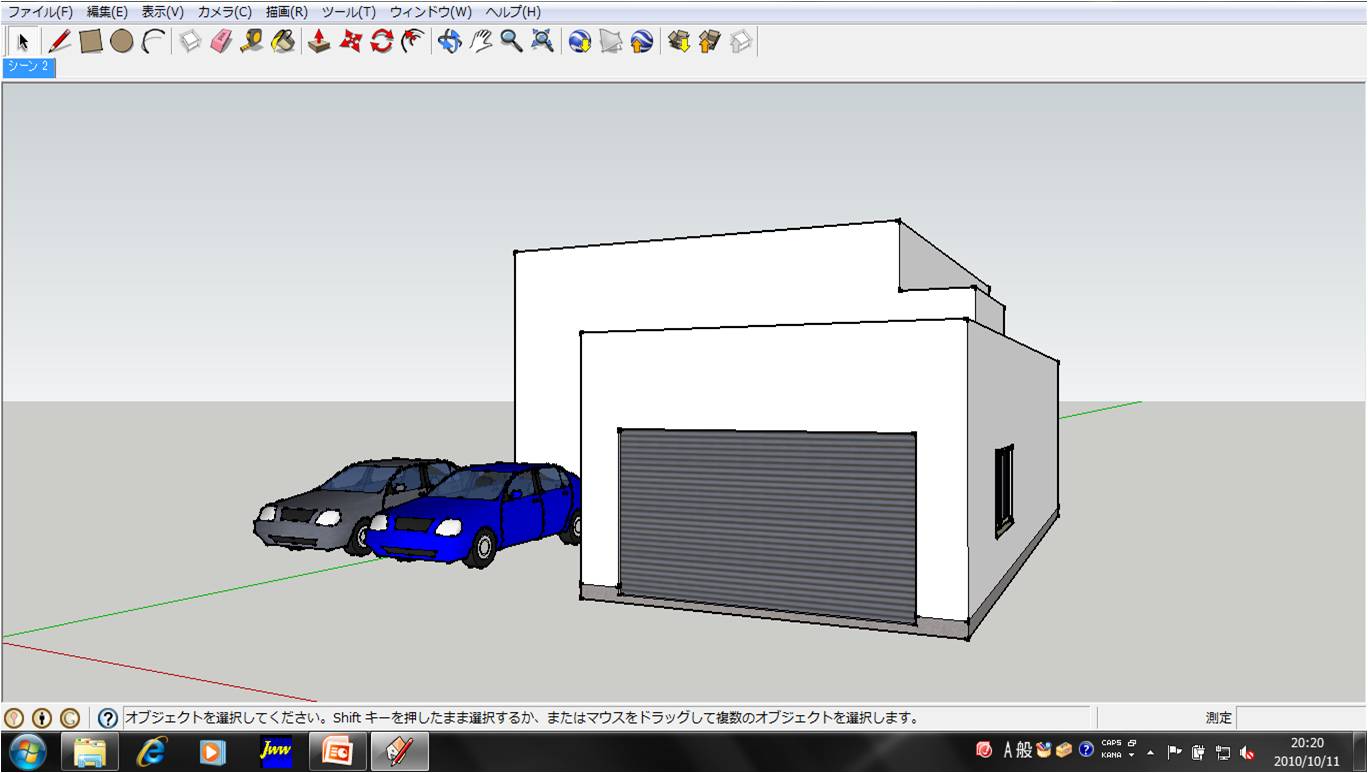Activate the Paint Bucket tool
Screen dimensions: 1368x773
pos(283,41)
